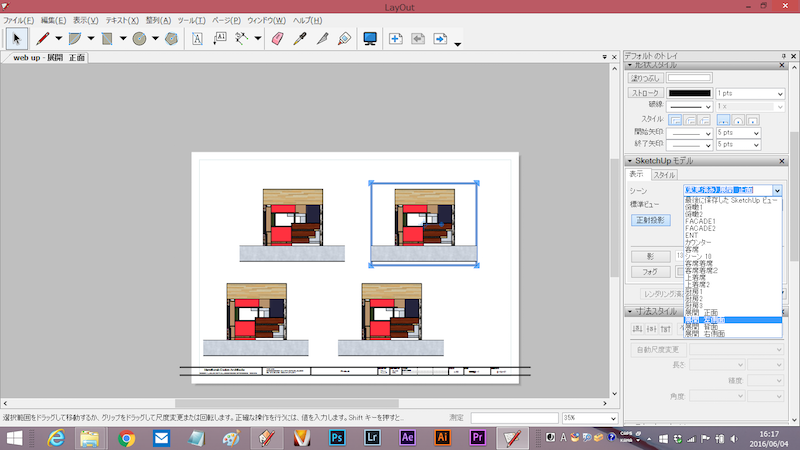Open the ファイル(F) menu

[19, 20]
